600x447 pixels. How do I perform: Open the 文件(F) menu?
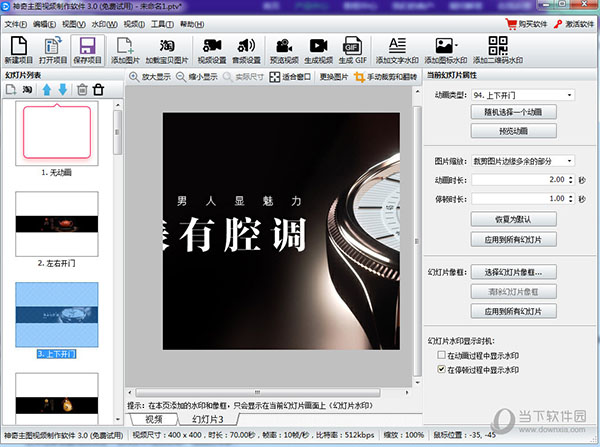[x=16, y=24]
